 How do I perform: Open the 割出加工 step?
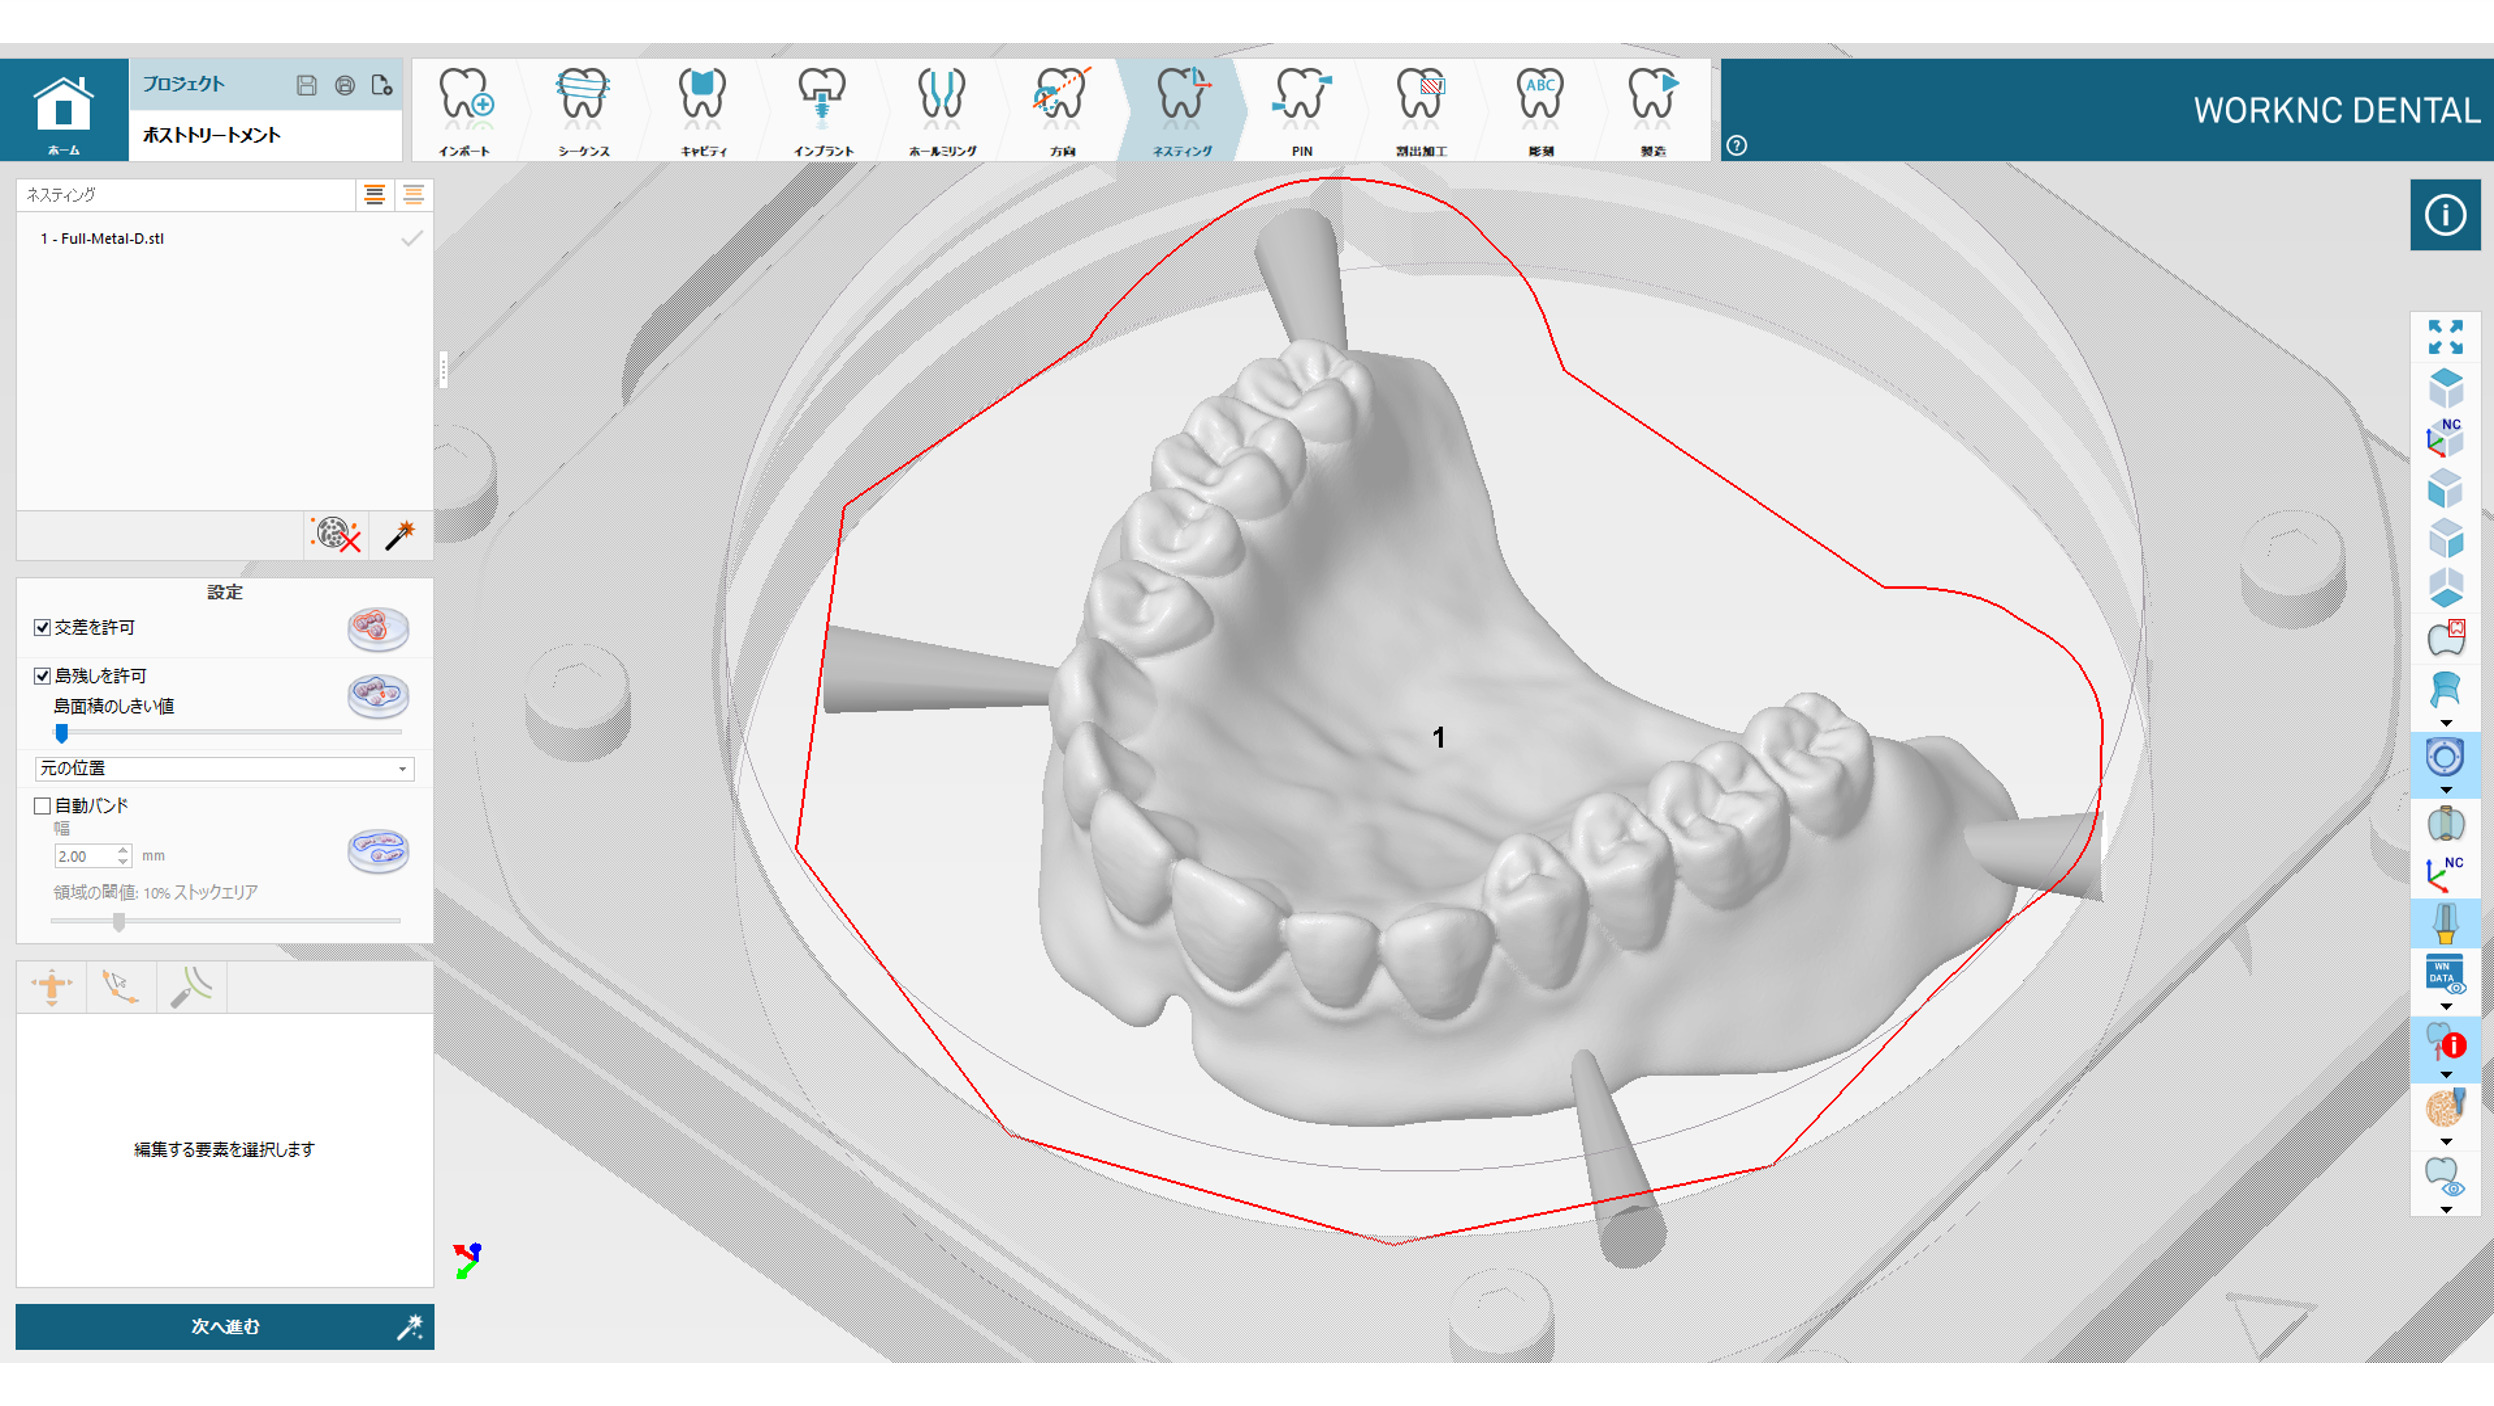[1421, 111]
